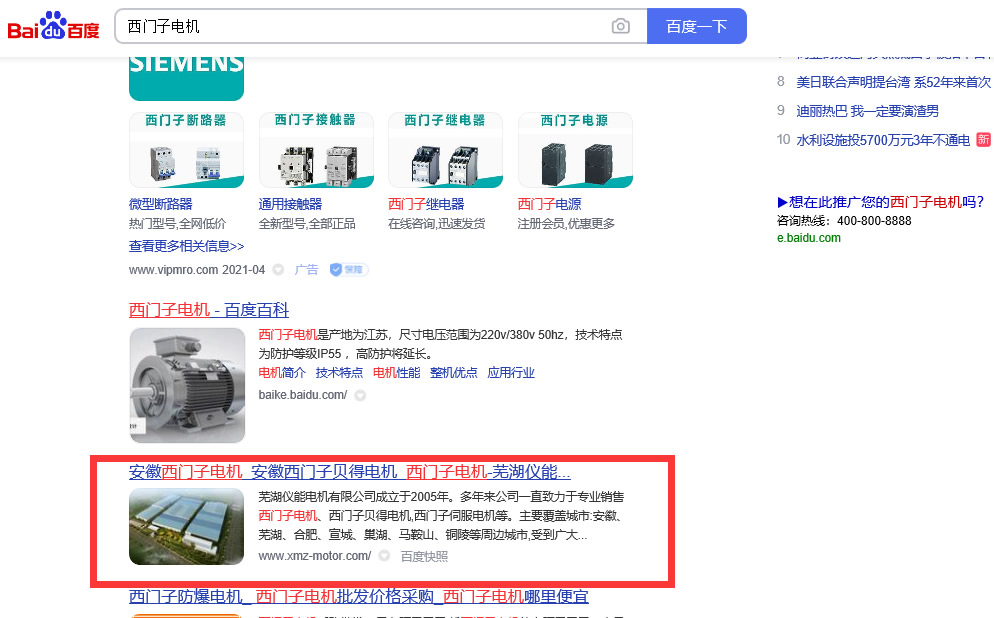Open the 西门子接触器 product thumbnail

click(316, 151)
